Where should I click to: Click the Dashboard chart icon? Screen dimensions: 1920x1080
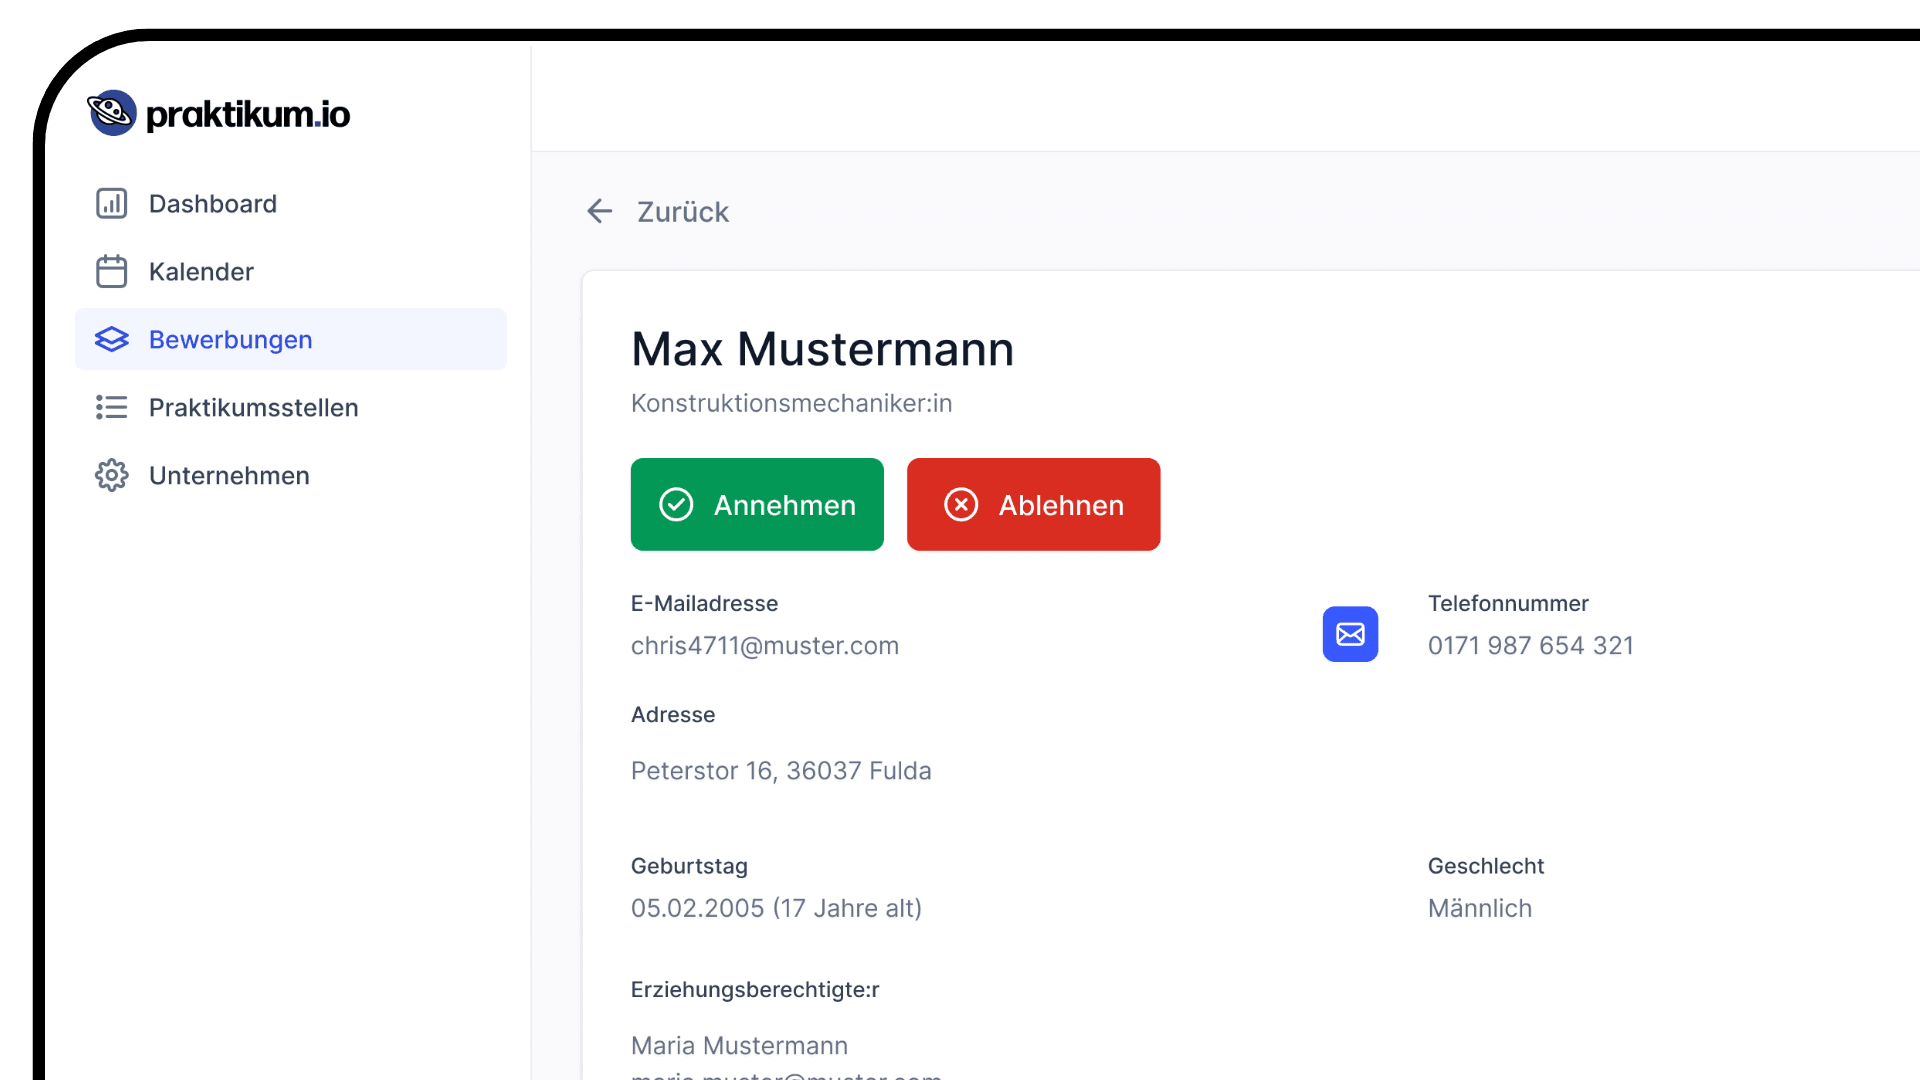(x=111, y=204)
